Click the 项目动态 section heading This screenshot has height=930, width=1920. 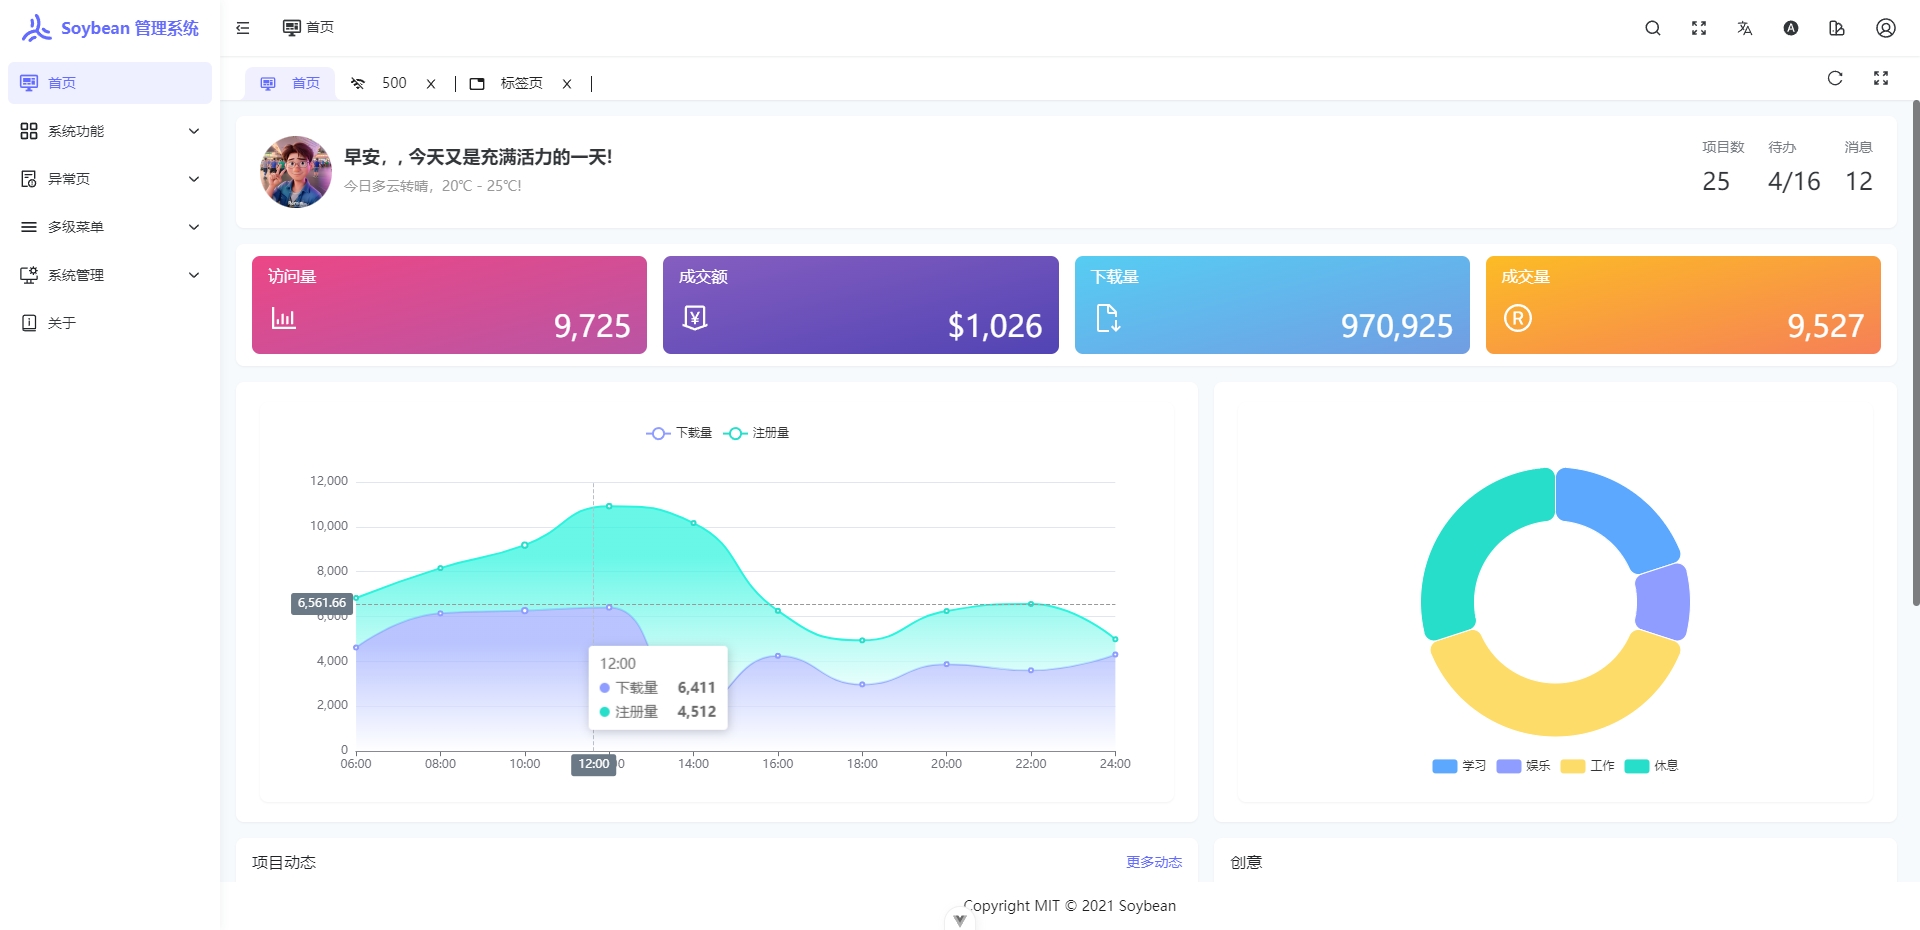click(284, 862)
